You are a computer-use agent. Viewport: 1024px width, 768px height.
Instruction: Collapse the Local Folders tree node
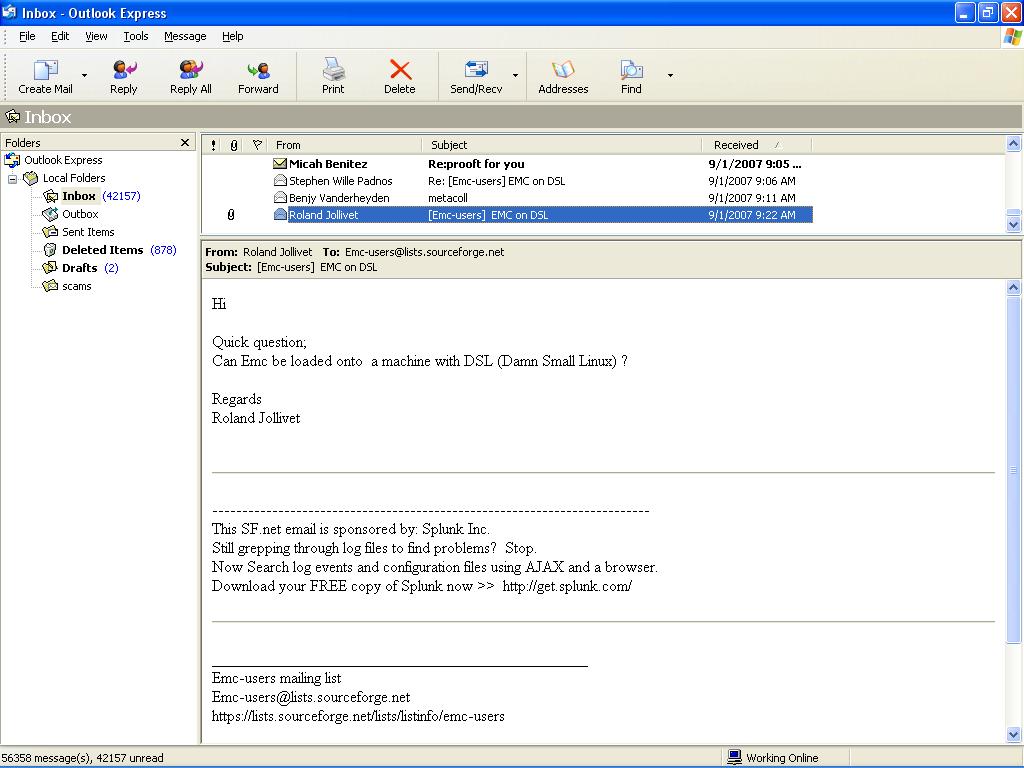pyautogui.click(x=12, y=178)
